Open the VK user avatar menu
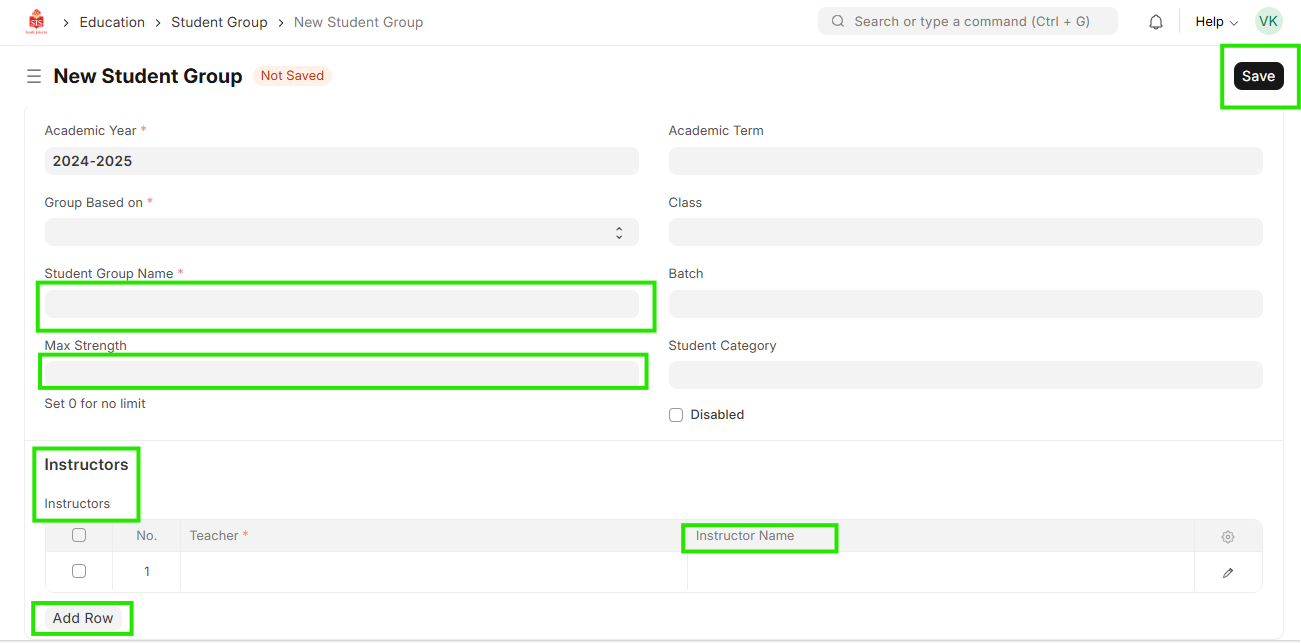Image resolution: width=1301 pixels, height=643 pixels. 1268,22
